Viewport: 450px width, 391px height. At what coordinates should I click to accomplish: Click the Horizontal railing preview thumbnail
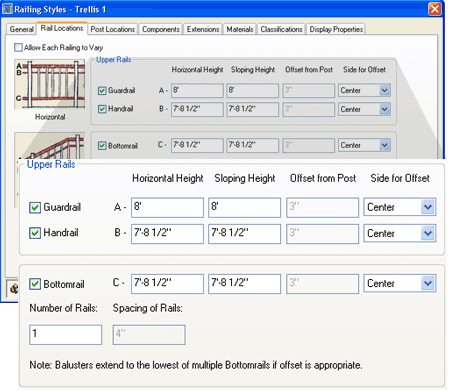[x=49, y=84]
